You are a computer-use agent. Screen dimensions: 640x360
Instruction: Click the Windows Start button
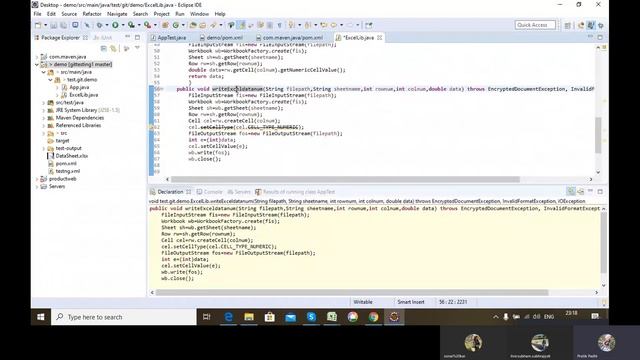tap(41, 317)
